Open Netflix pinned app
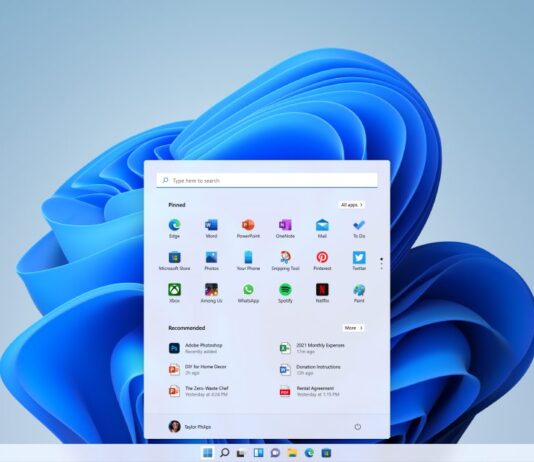 coord(322,293)
